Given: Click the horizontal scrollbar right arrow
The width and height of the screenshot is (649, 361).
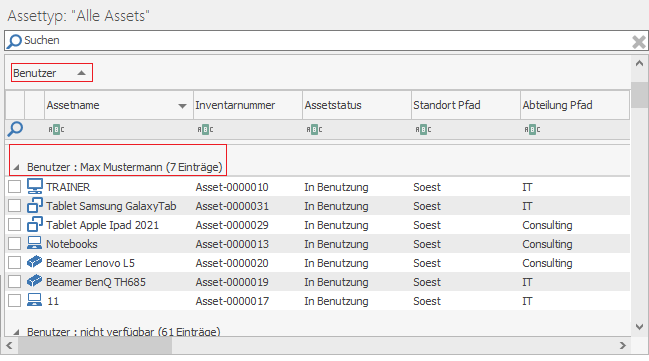Looking at the screenshot, I should pos(623,345).
